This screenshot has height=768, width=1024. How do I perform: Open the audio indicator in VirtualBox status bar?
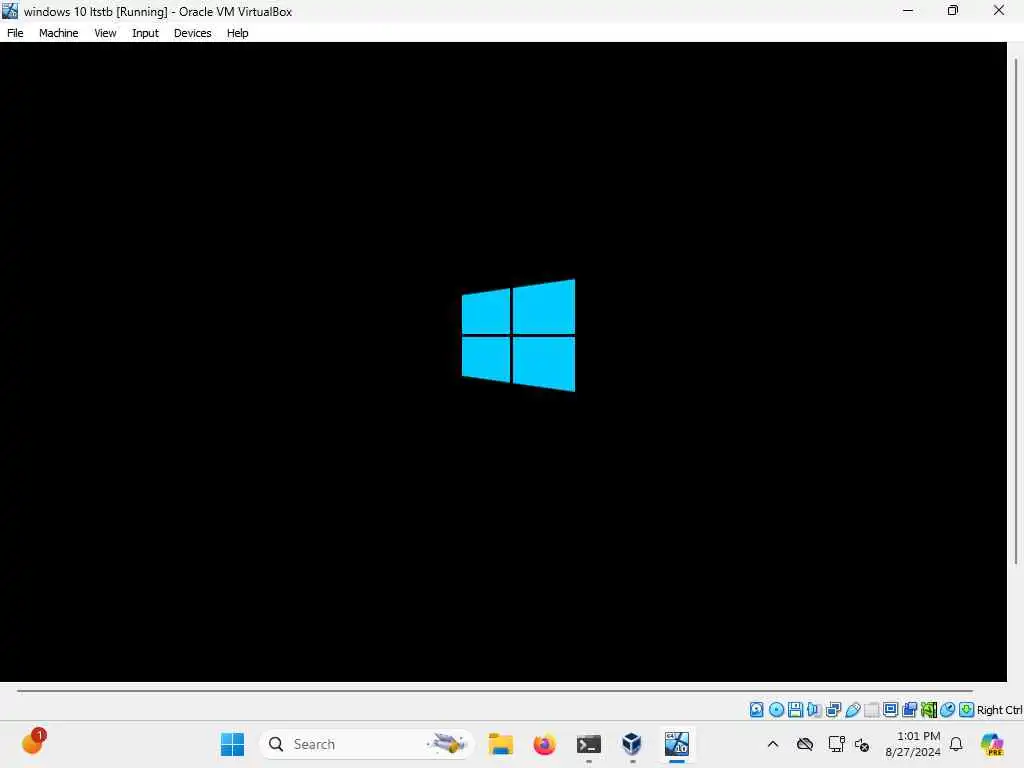[814, 710]
